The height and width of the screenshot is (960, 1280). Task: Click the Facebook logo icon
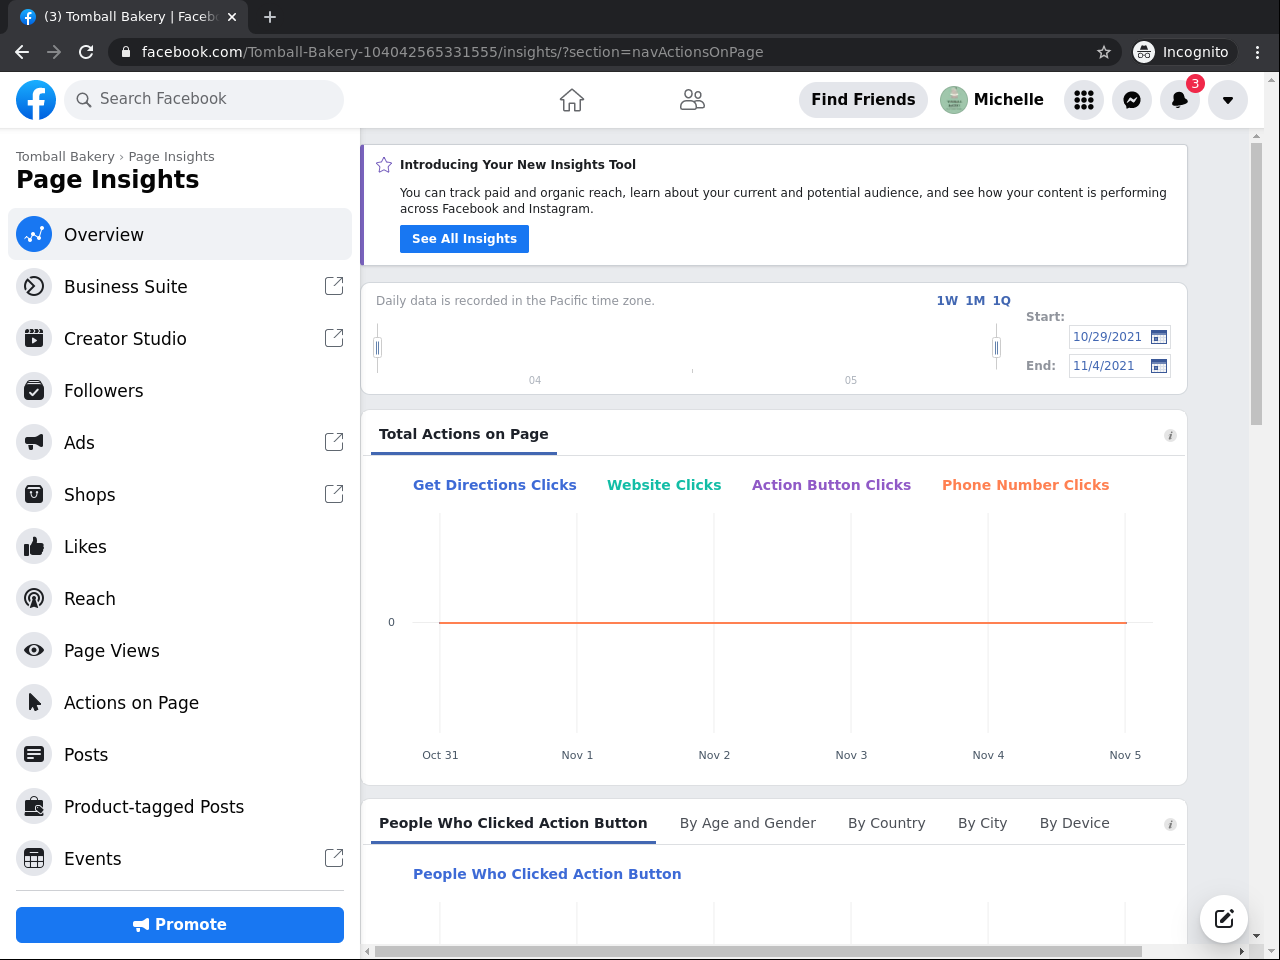[x=36, y=100]
